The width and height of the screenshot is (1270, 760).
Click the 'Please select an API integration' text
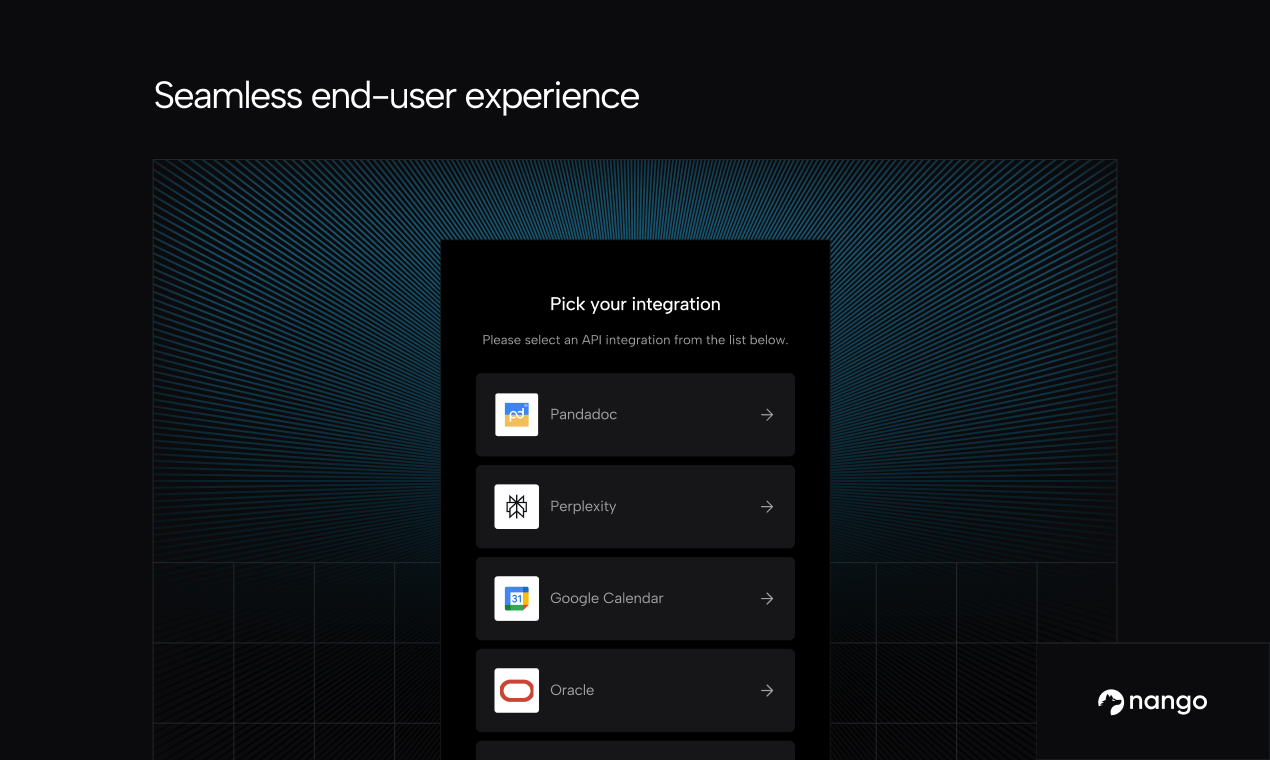pyautogui.click(x=635, y=340)
